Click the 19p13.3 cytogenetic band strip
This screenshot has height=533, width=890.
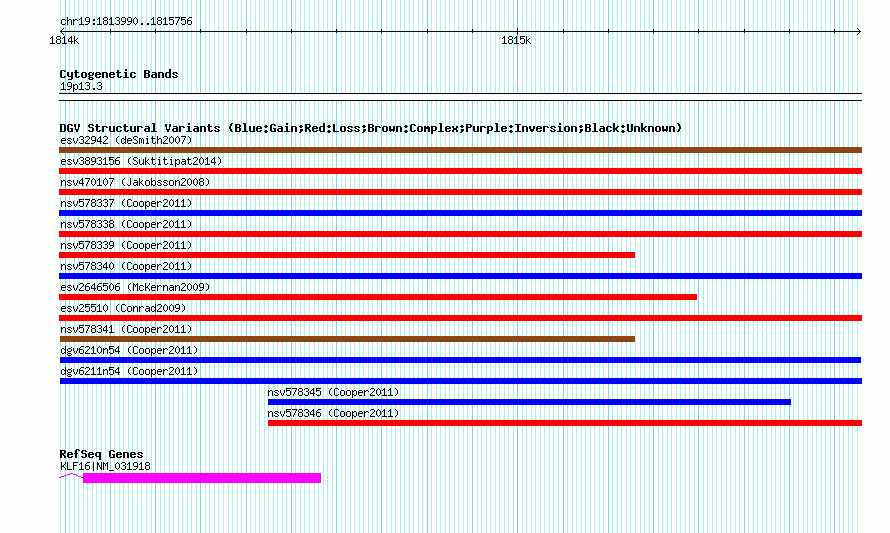coord(460,97)
